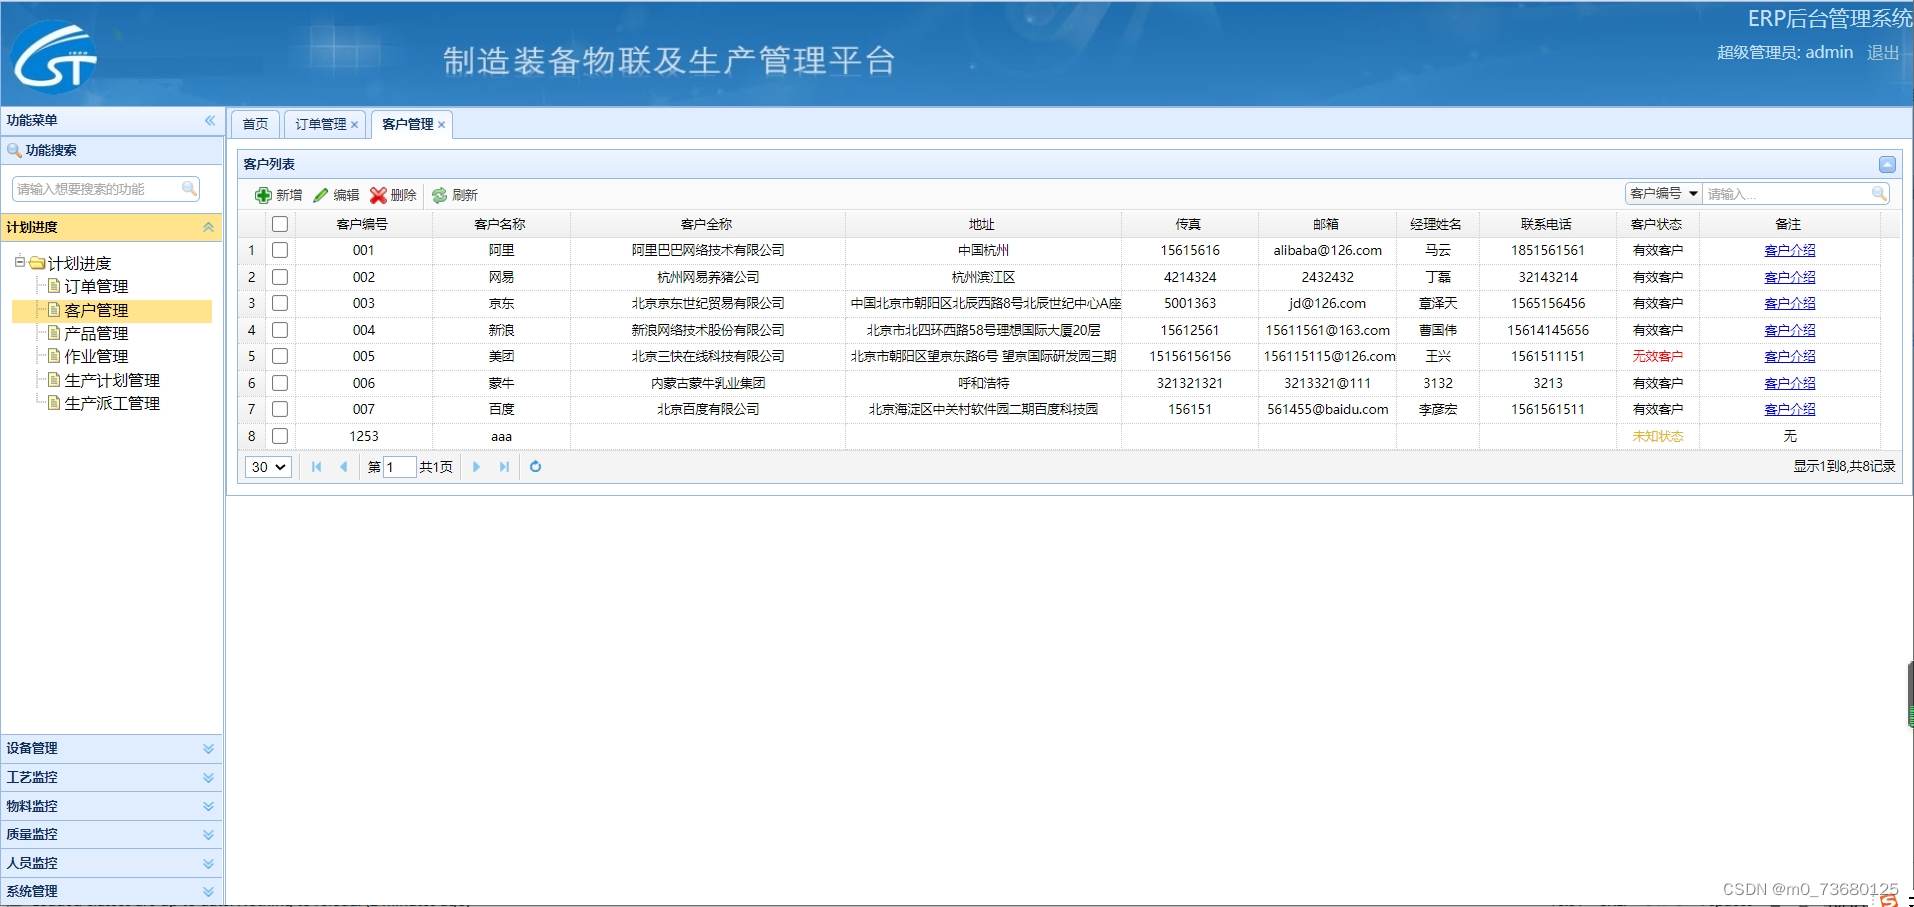Check the checkbox for customer 003 京东
1914x907 pixels.
point(280,303)
